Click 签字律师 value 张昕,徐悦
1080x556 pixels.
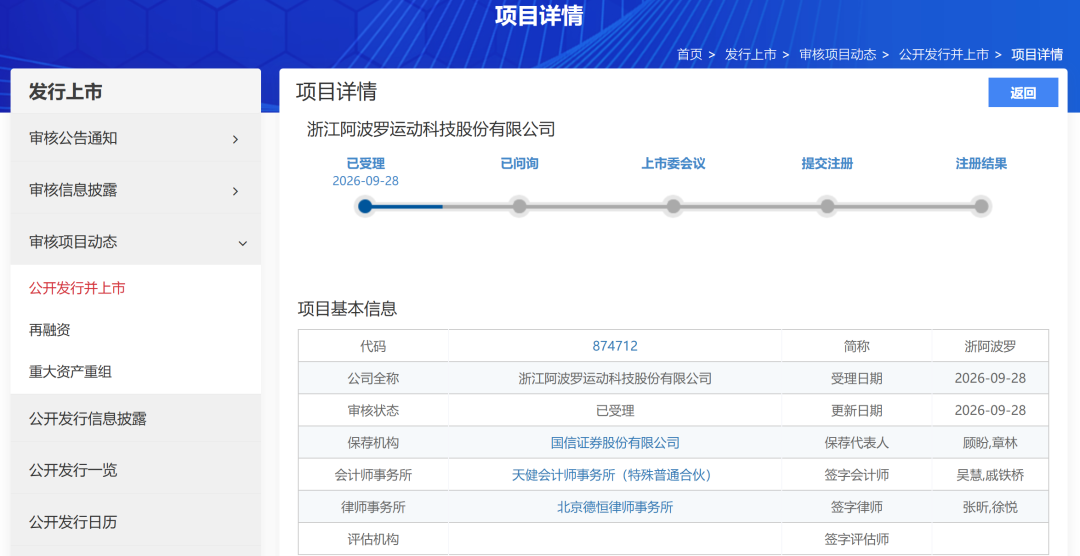pyautogui.click(x=990, y=507)
